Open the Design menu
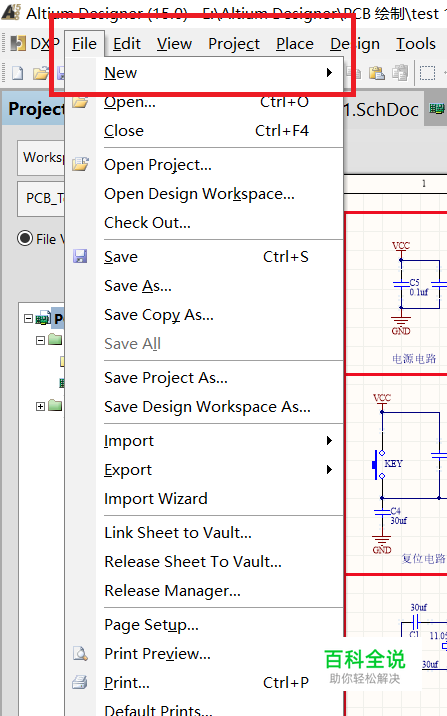Screen dimensions: 447x716 [355, 44]
